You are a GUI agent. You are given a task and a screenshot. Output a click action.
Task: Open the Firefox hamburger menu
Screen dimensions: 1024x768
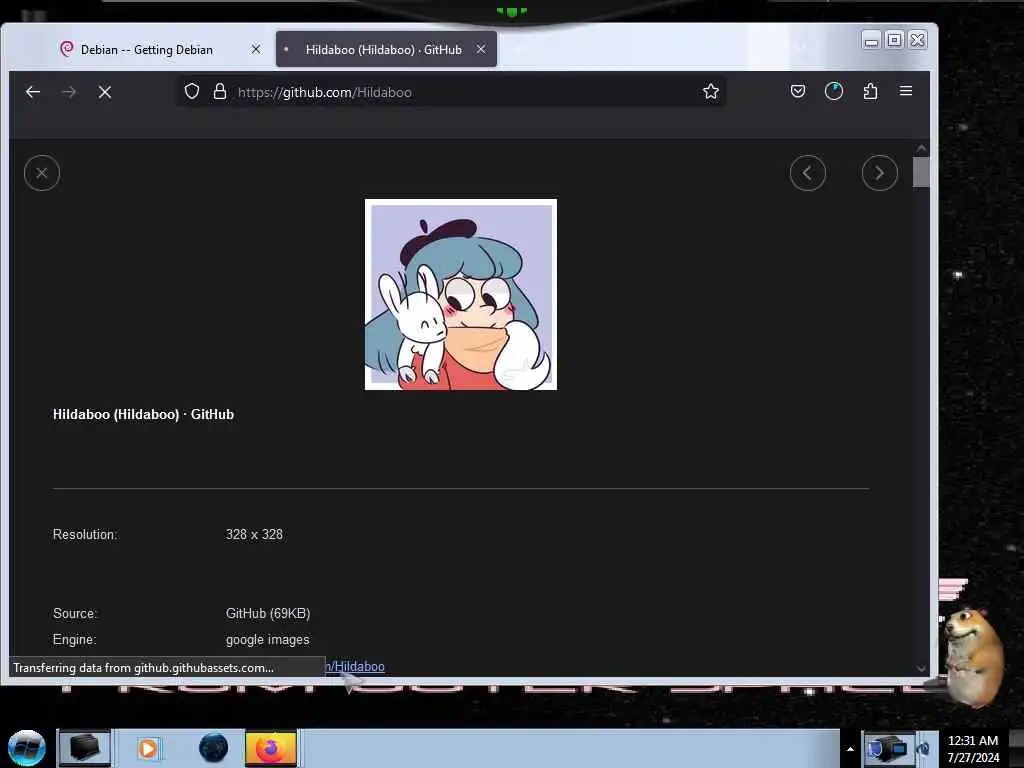[x=906, y=91]
